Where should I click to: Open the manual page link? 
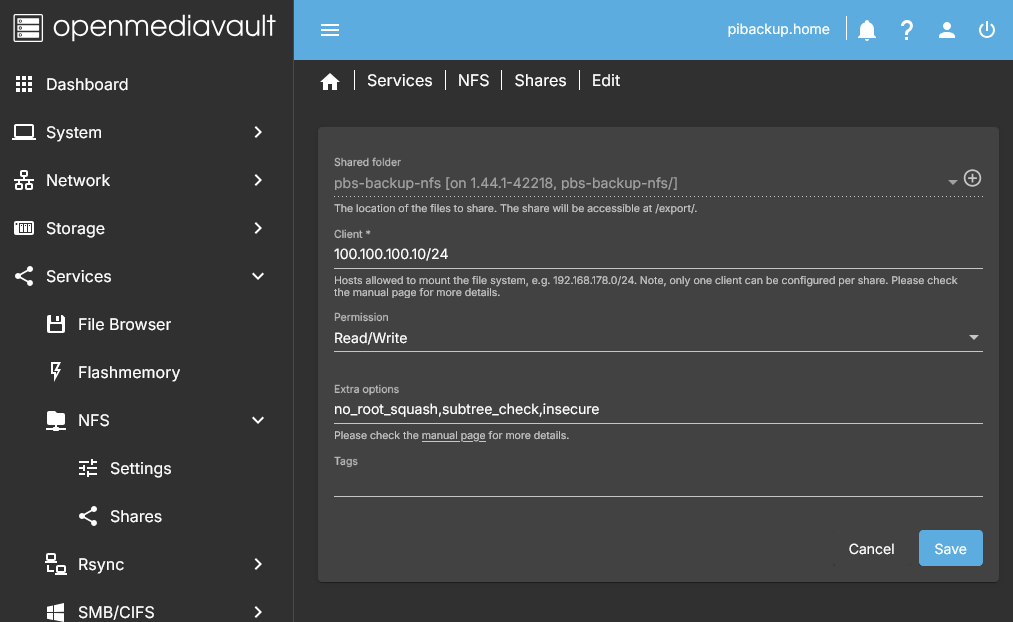pyautogui.click(x=453, y=436)
